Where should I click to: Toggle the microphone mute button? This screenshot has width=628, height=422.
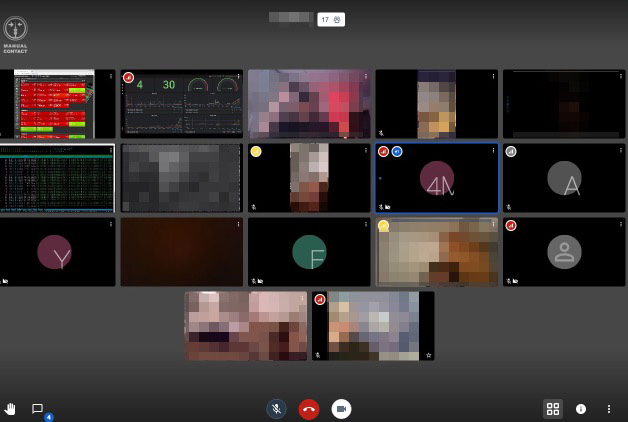(x=277, y=409)
